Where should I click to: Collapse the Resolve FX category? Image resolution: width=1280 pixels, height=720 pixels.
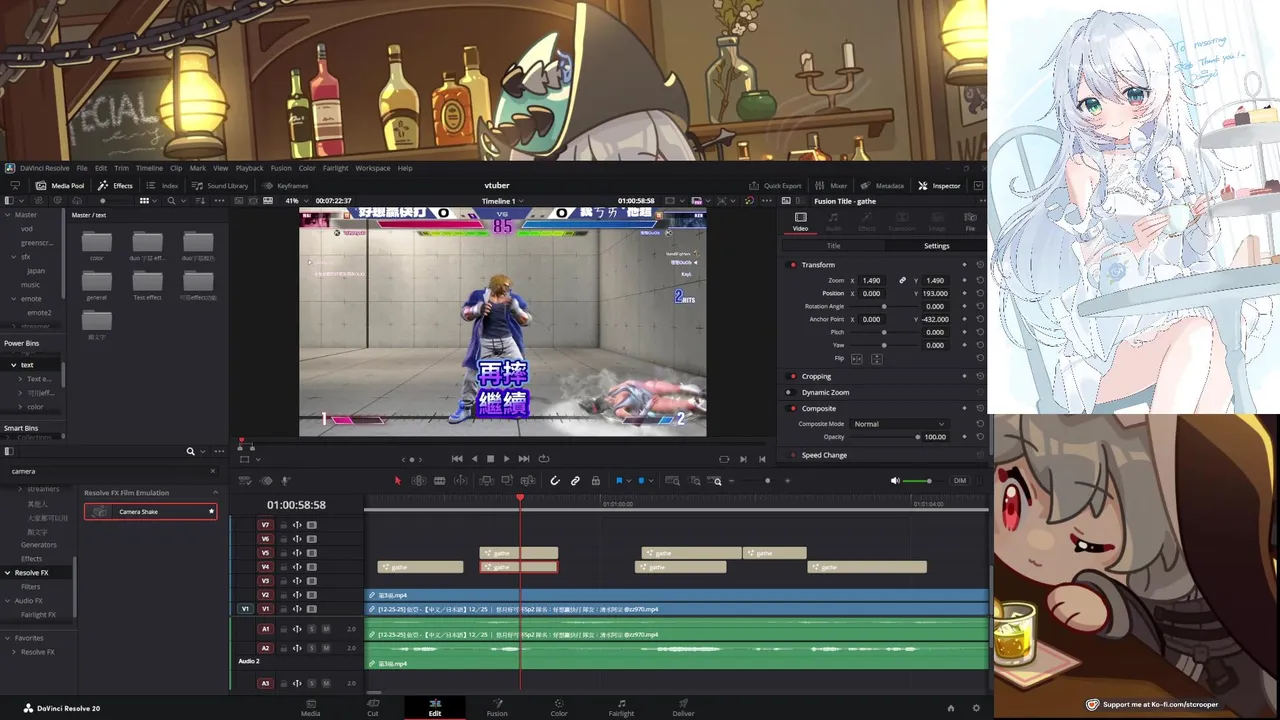pyautogui.click(x=8, y=573)
